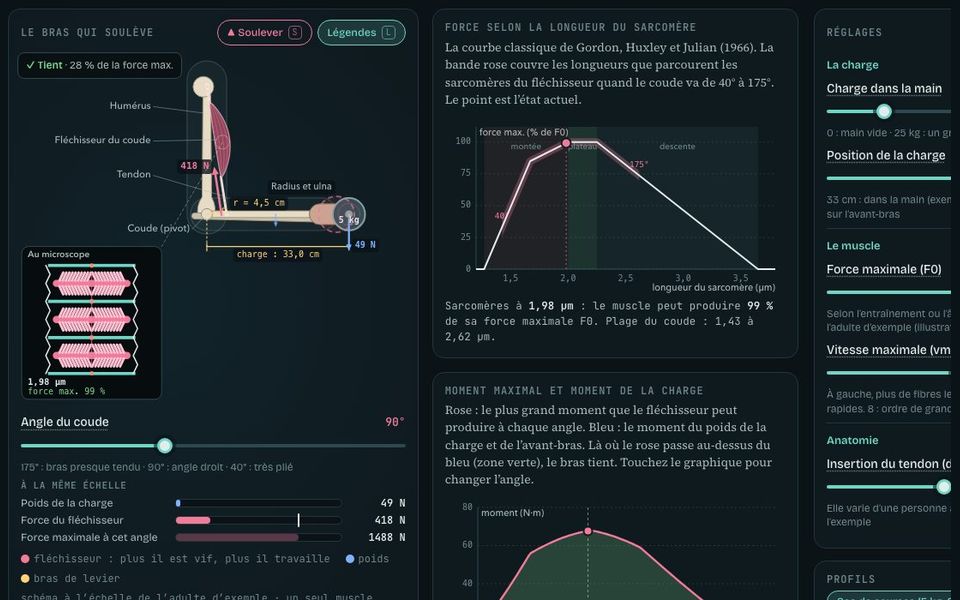Toggle the Légendes button
This screenshot has width=960, height=600.
point(361,32)
